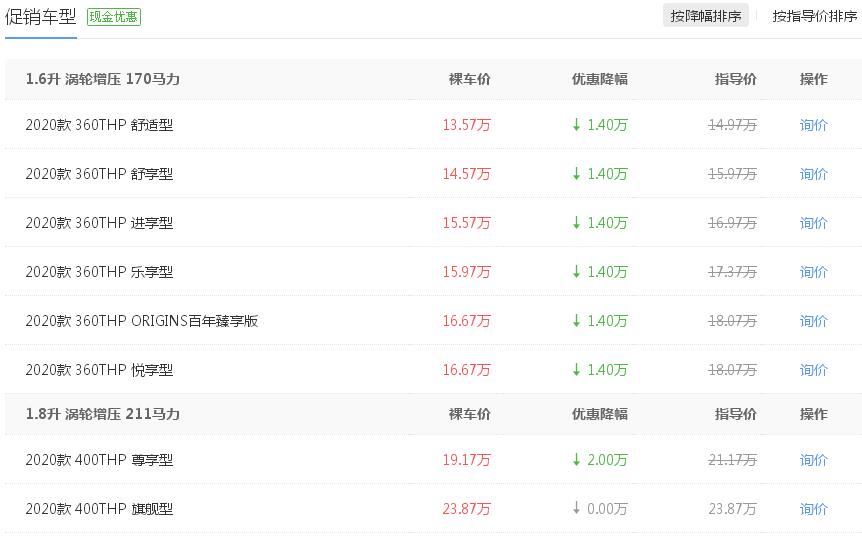862x544 pixels.
Task: Click the 现金优惠 badge
Action: coord(114,16)
